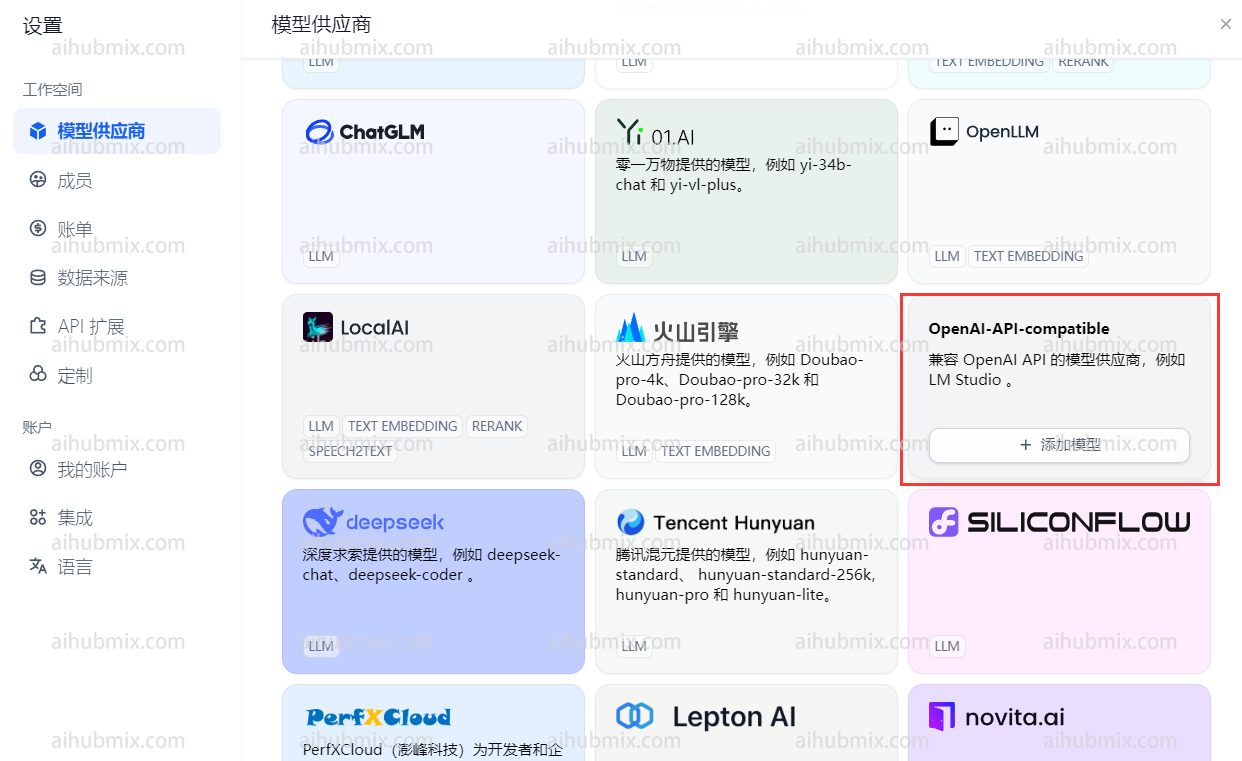Click the 集成 integrations icon
This screenshot has width=1242, height=761.
38,517
